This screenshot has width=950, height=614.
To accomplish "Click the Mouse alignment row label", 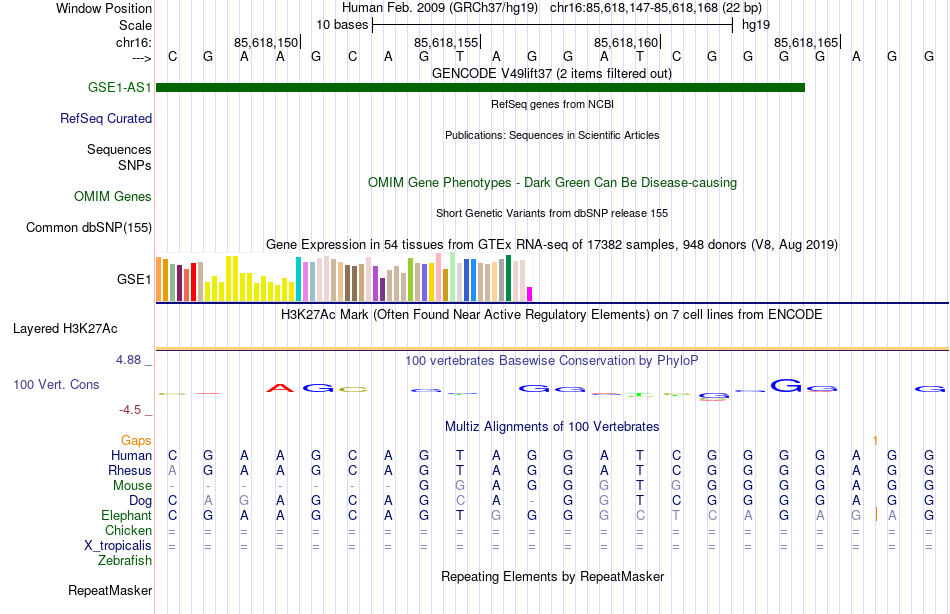I will click(132, 486).
